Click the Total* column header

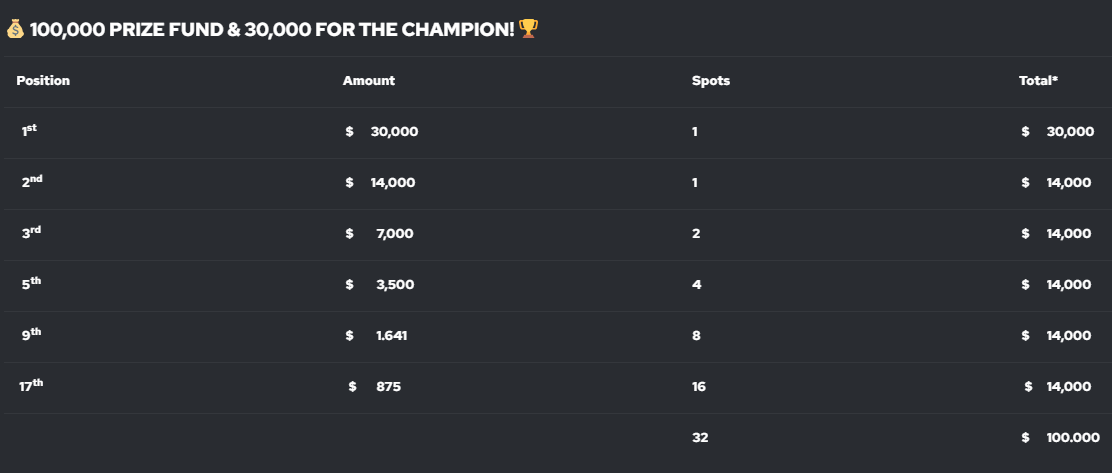point(1038,81)
